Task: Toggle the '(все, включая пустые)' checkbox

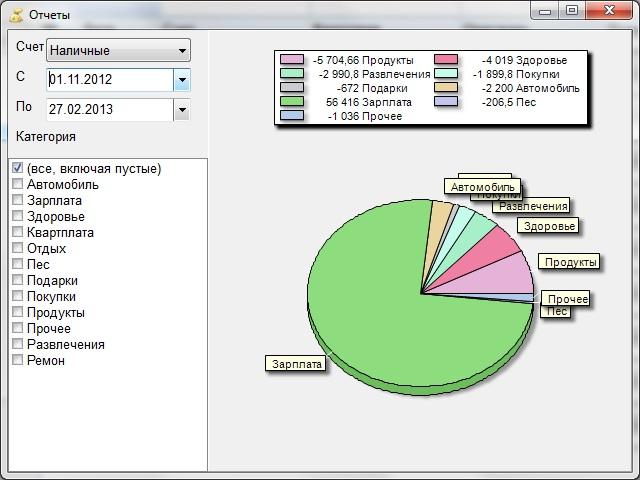Action: 17,168
